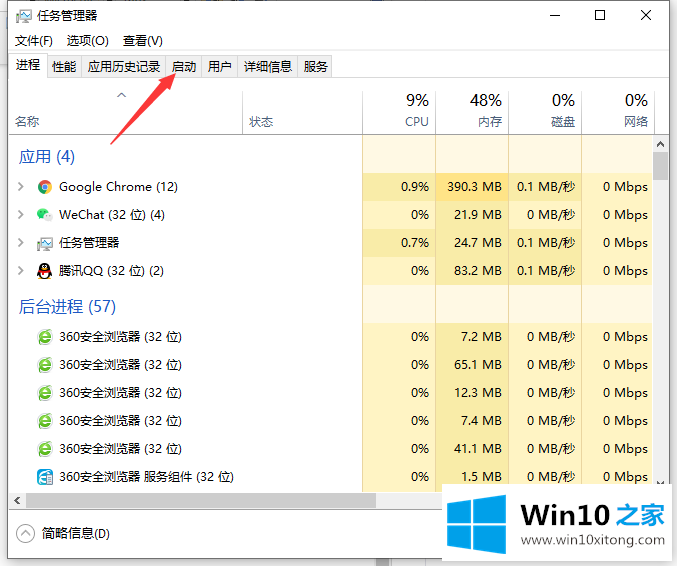Sort by the 0% 网络 column header

(618, 111)
